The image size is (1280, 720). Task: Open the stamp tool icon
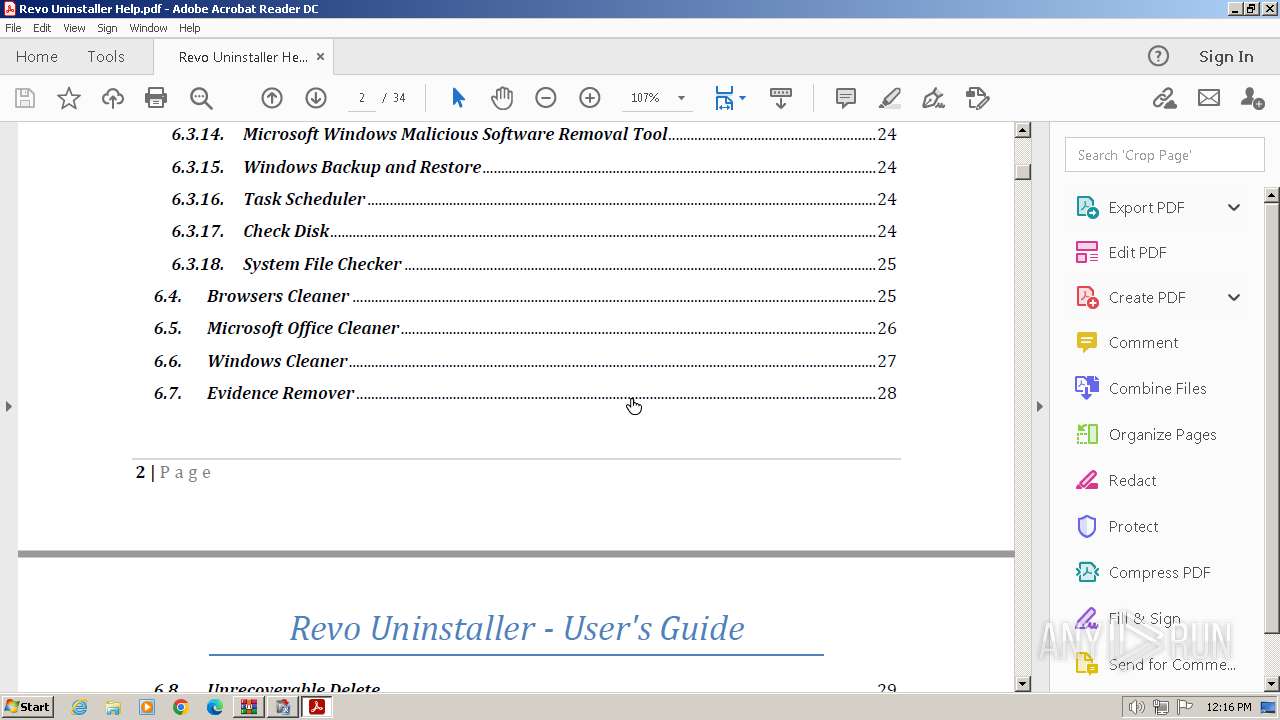[977, 98]
